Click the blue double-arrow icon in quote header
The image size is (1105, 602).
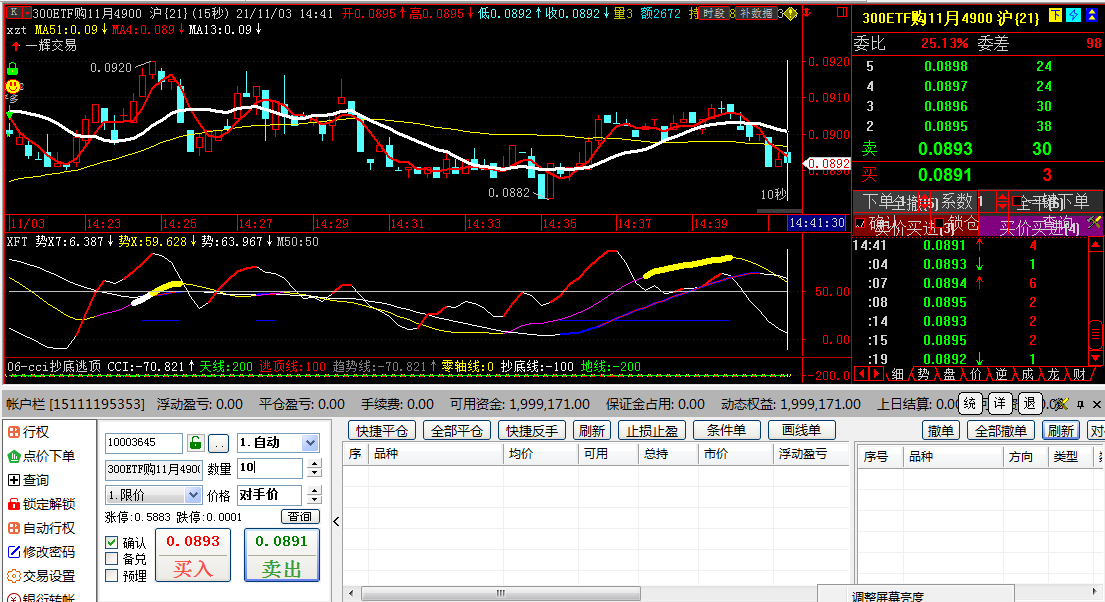[1091, 16]
